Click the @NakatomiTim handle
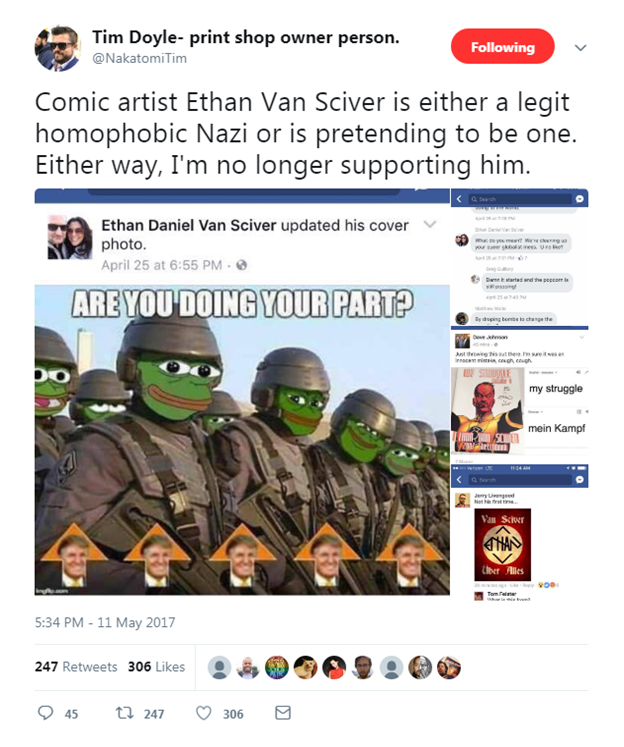Viewport: 624px width, 747px height. pyautogui.click(x=139, y=58)
